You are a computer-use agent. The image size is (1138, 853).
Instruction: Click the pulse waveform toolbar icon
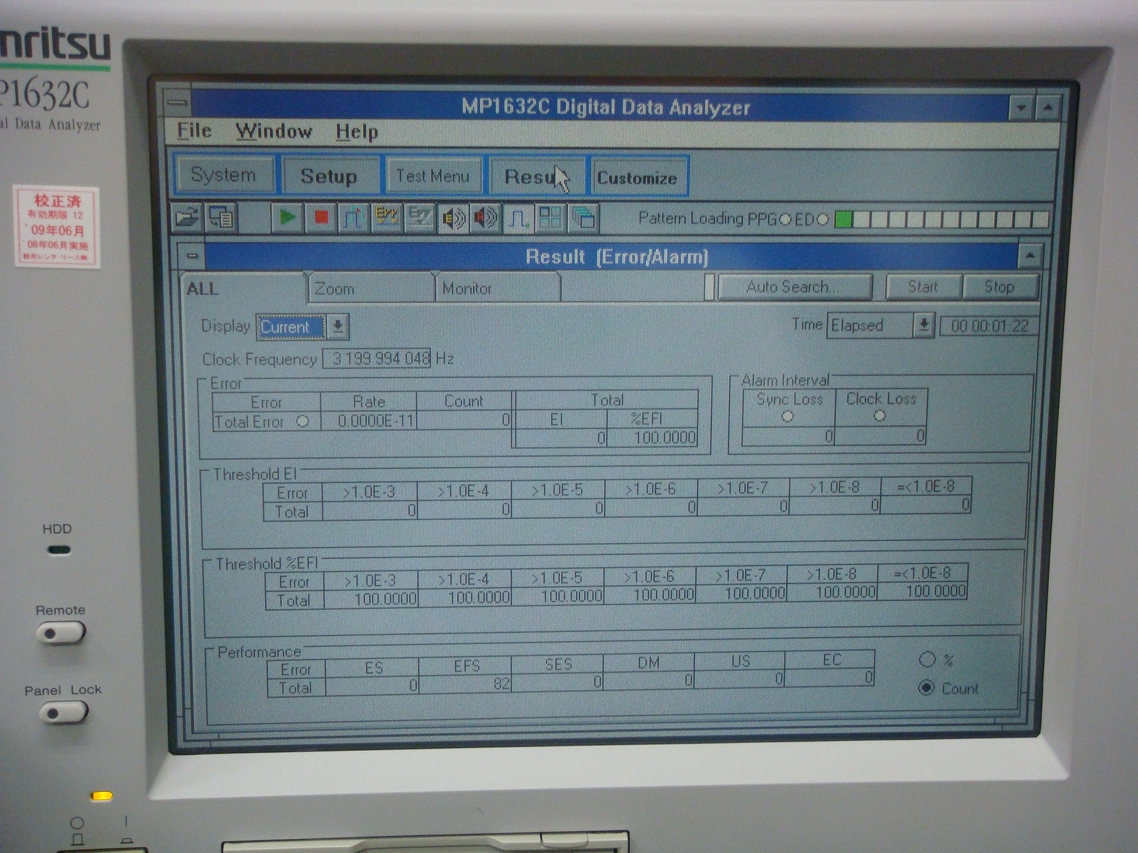tap(518, 217)
